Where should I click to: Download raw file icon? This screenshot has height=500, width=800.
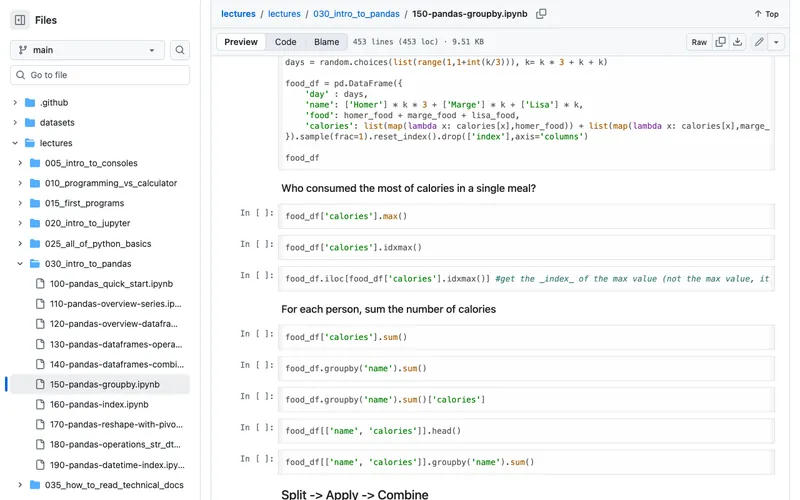pos(737,42)
